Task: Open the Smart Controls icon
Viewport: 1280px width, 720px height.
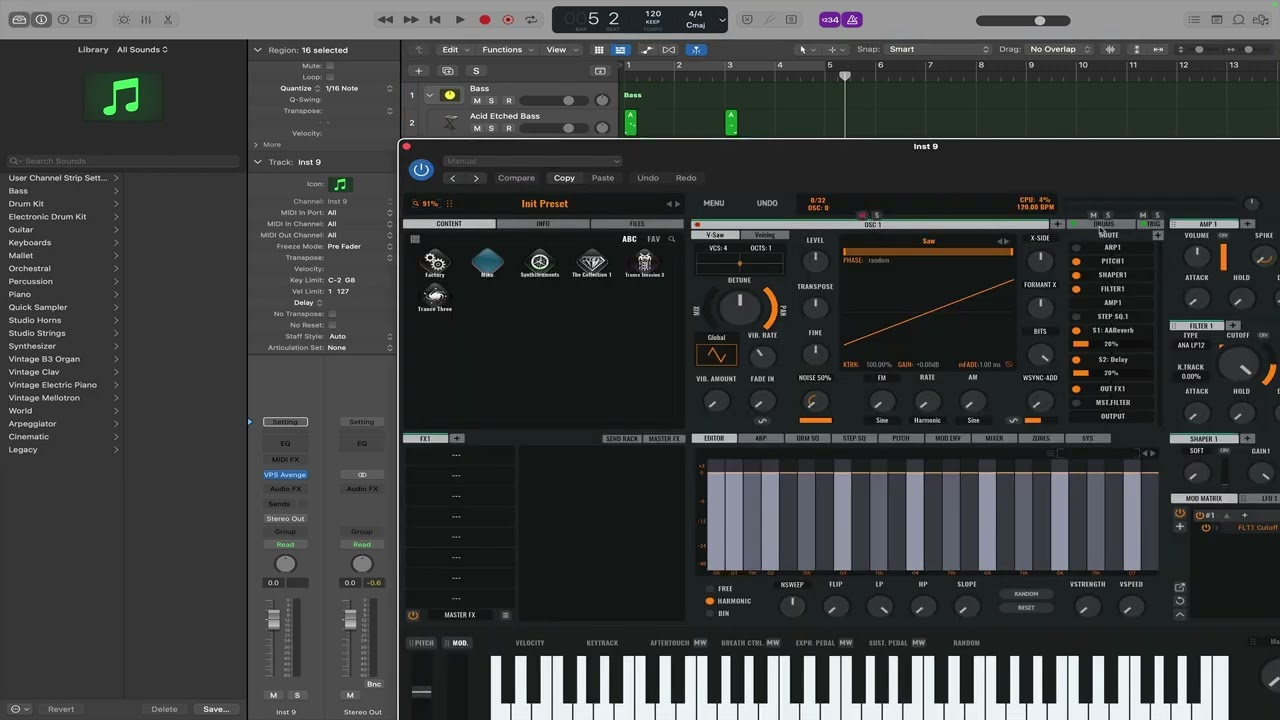Action: 123,19
